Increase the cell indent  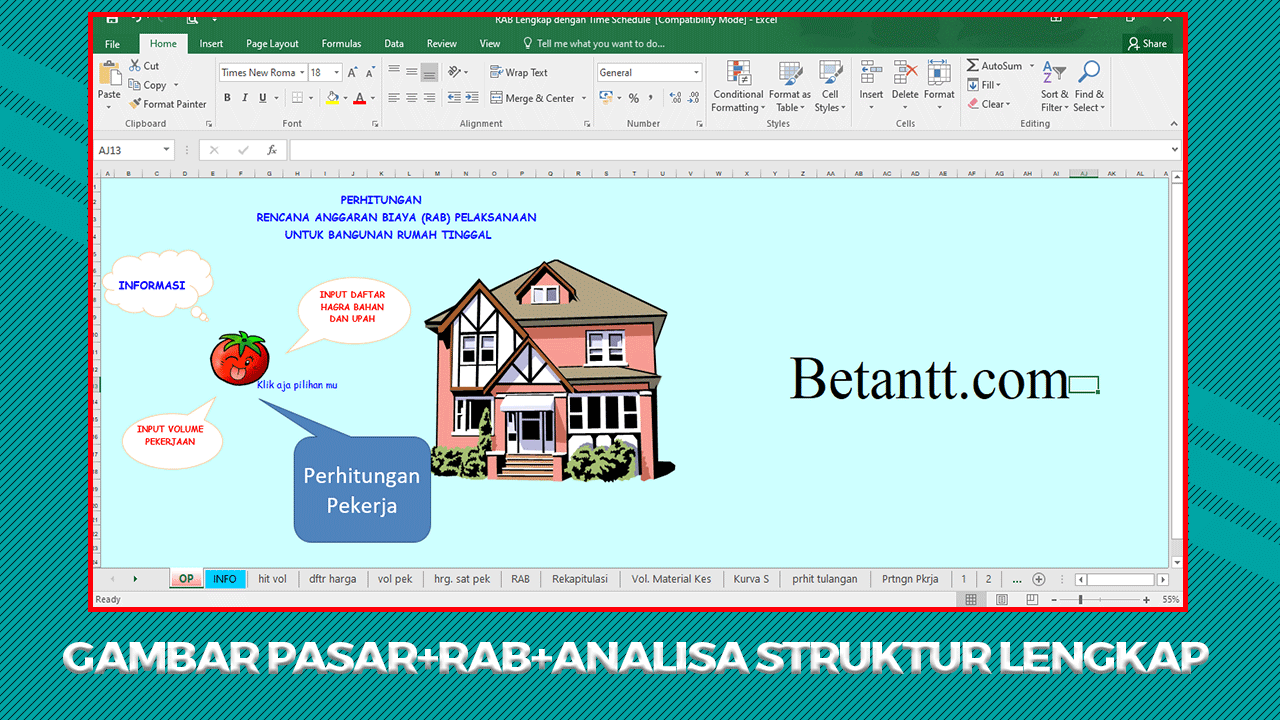click(471, 98)
